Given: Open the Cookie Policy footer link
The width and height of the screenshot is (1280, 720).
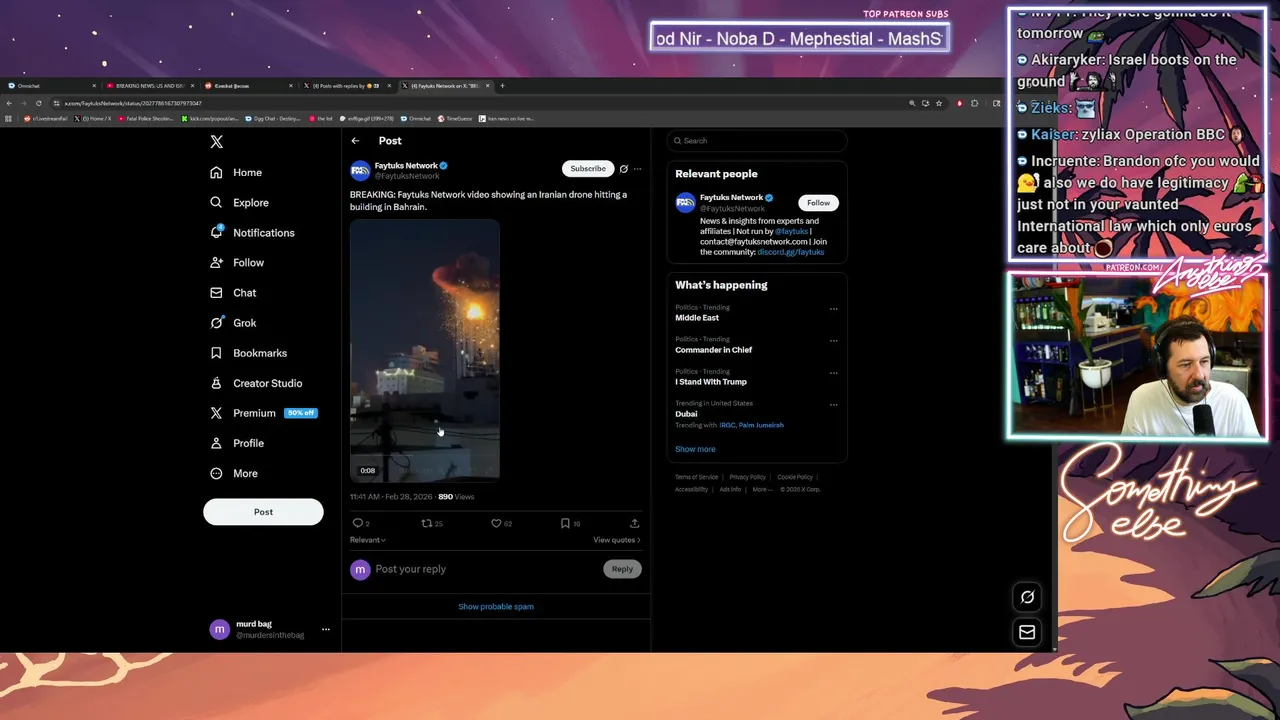Looking at the screenshot, I should click(x=795, y=477).
